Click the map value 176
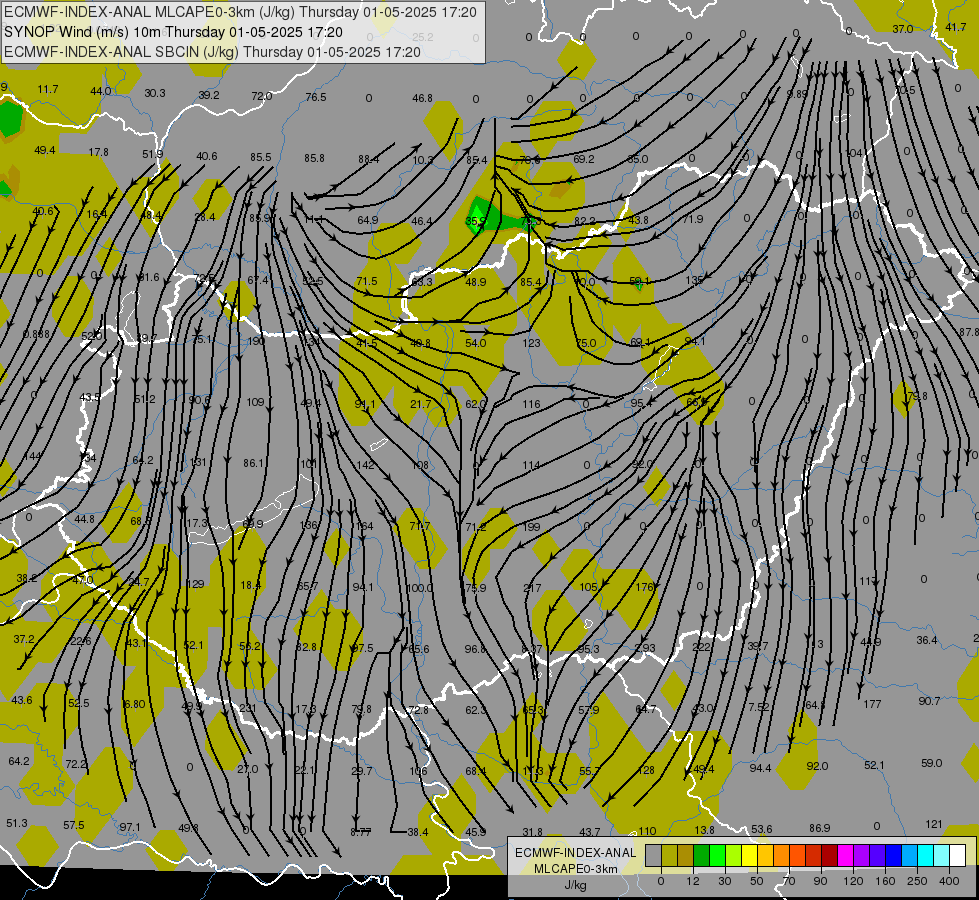This screenshot has height=900, width=979. [x=644, y=586]
